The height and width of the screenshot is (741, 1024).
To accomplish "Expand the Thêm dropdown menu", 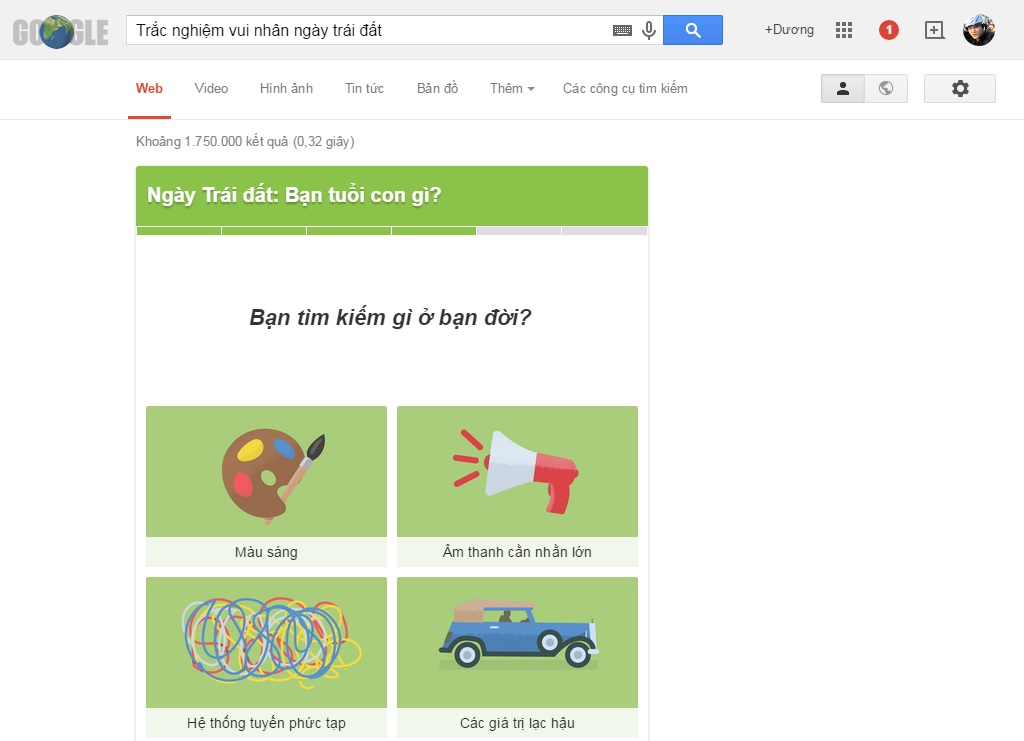I will click(512, 89).
